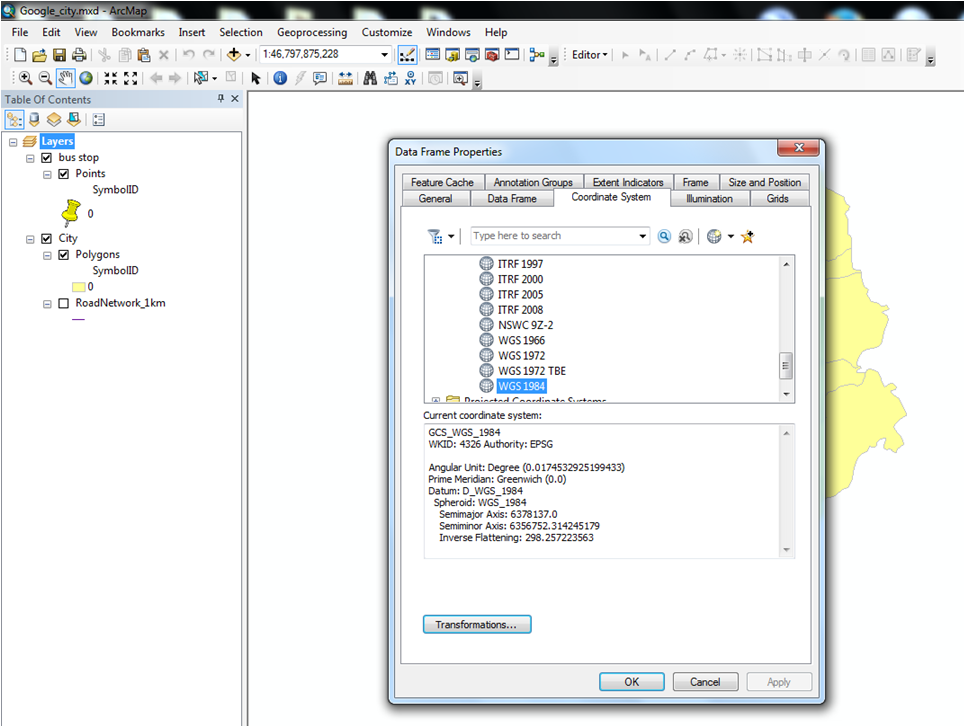Click OK in Data Frame Properties
Viewport: 965px width, 727px height.
(x=631, y=682)
